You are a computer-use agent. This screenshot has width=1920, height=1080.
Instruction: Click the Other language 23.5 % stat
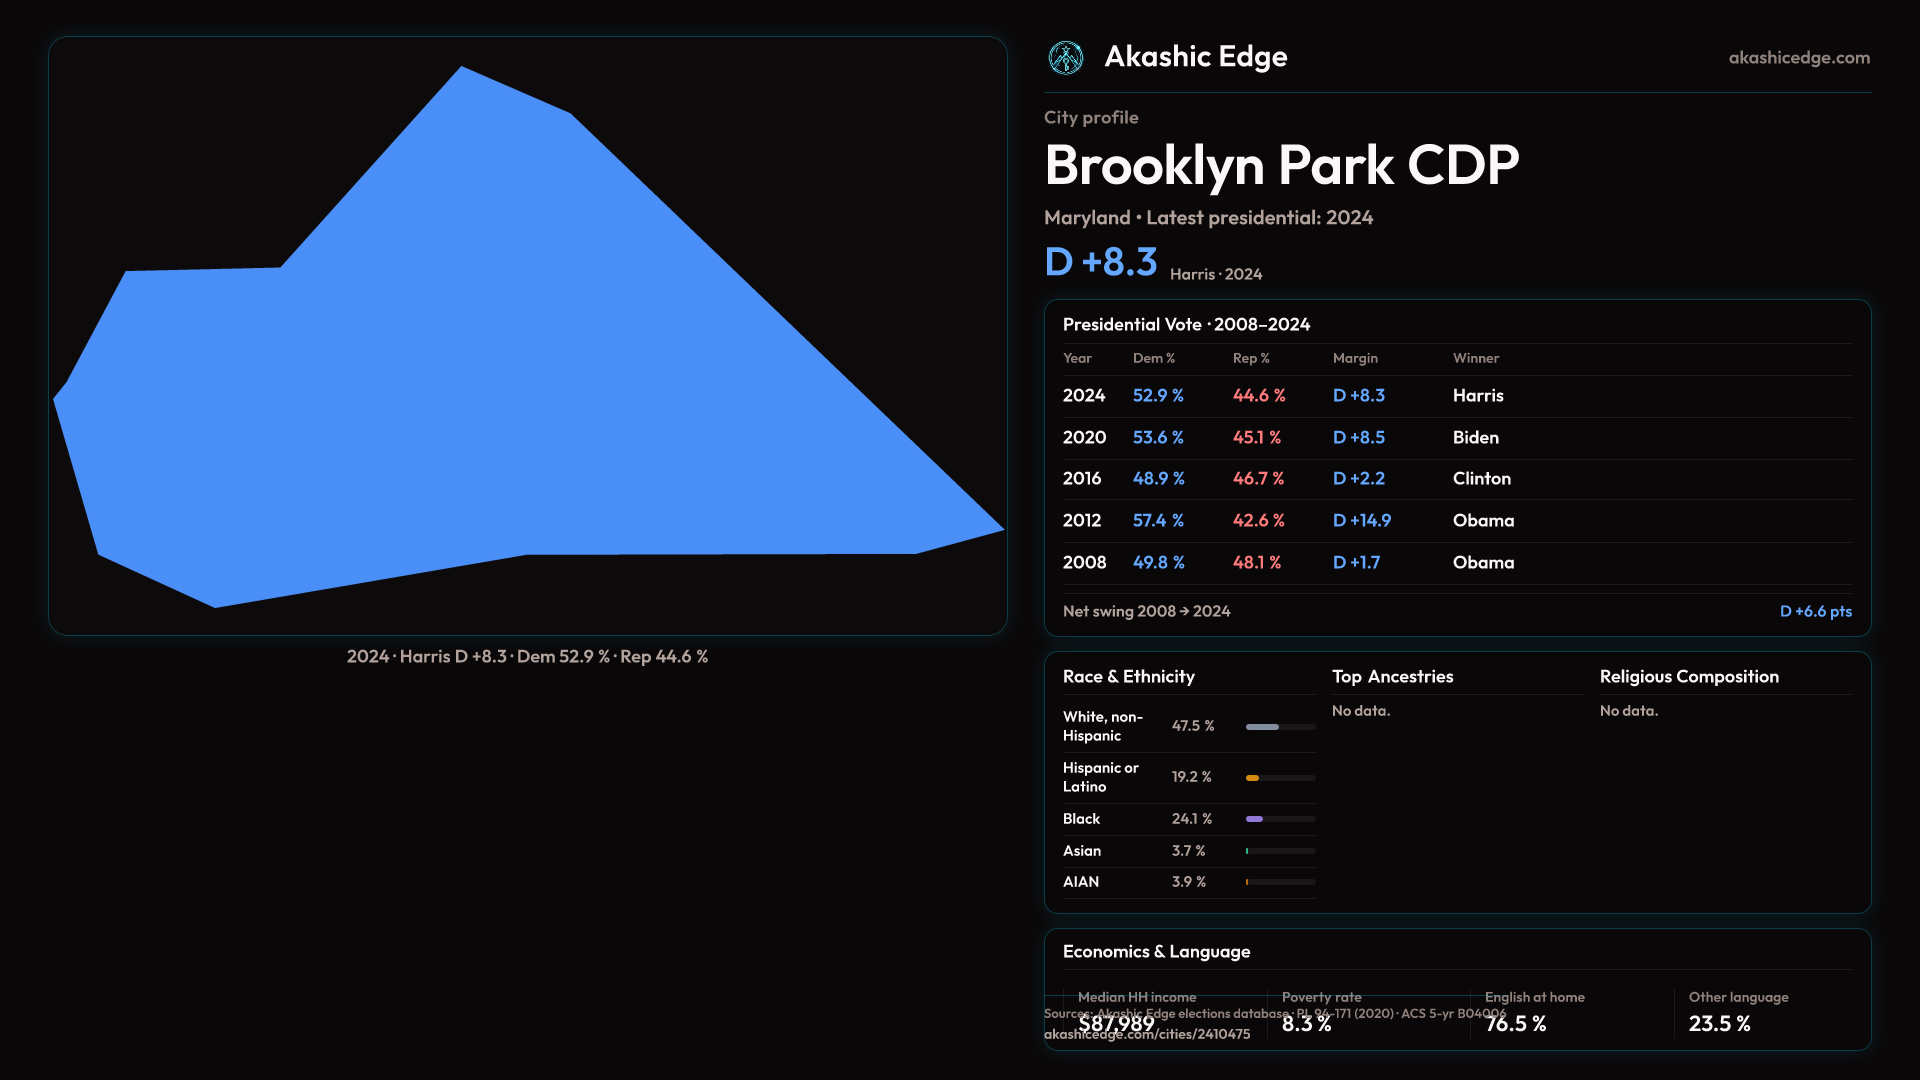(x=1719, y=1024)
